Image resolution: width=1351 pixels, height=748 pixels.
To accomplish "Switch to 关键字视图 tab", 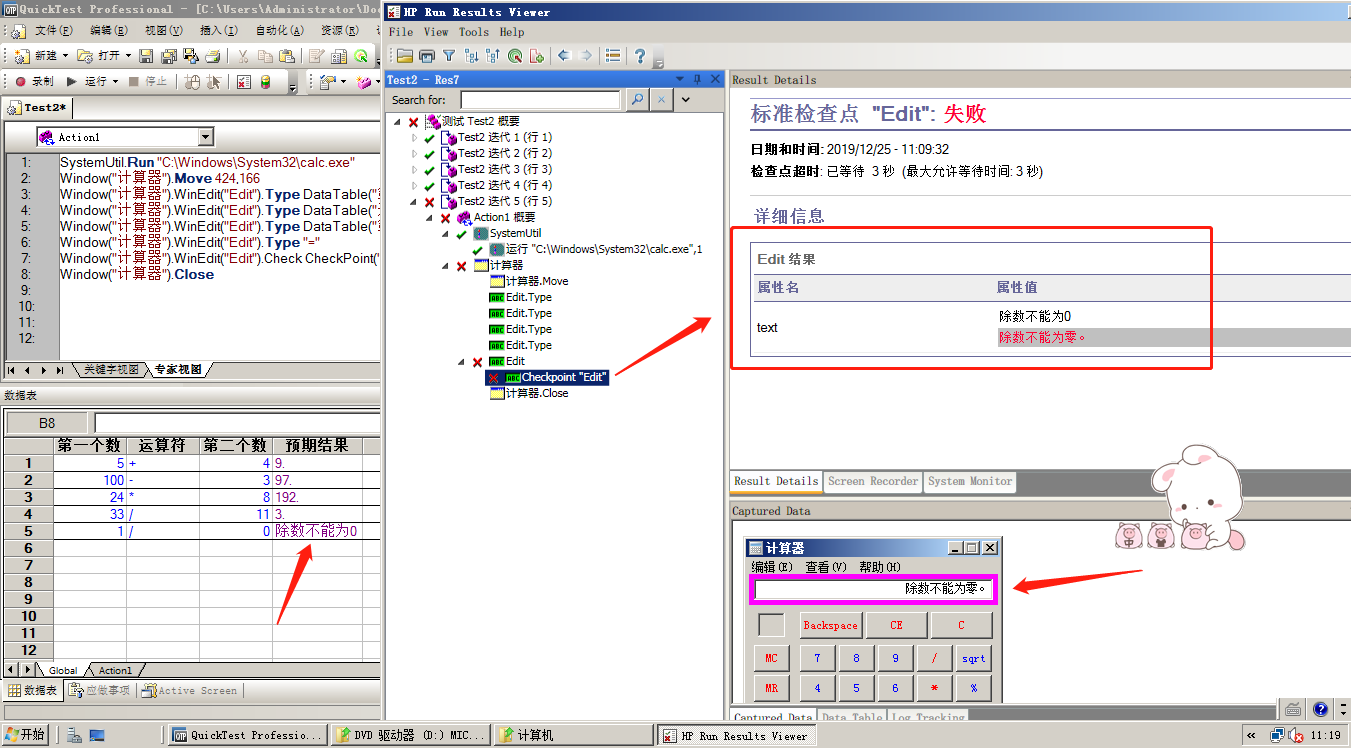I will point(111,370).
